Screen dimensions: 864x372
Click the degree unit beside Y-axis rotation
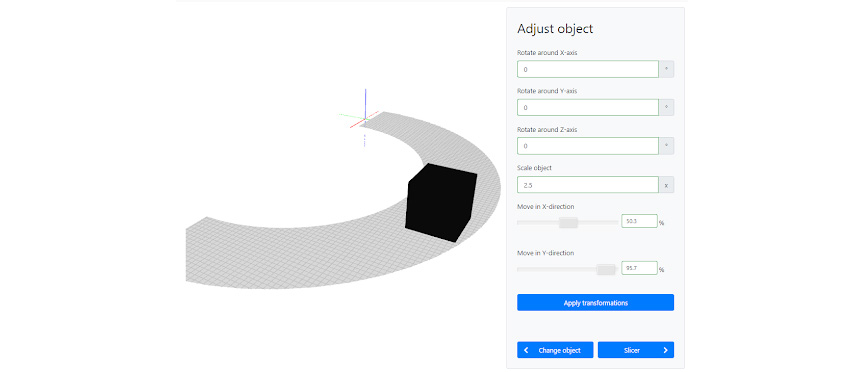tap(666, 107)
